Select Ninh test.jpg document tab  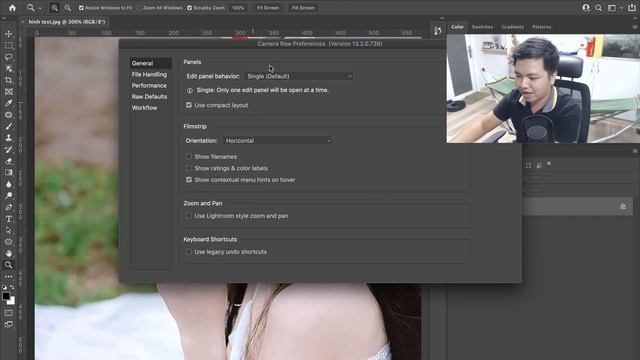67,22
